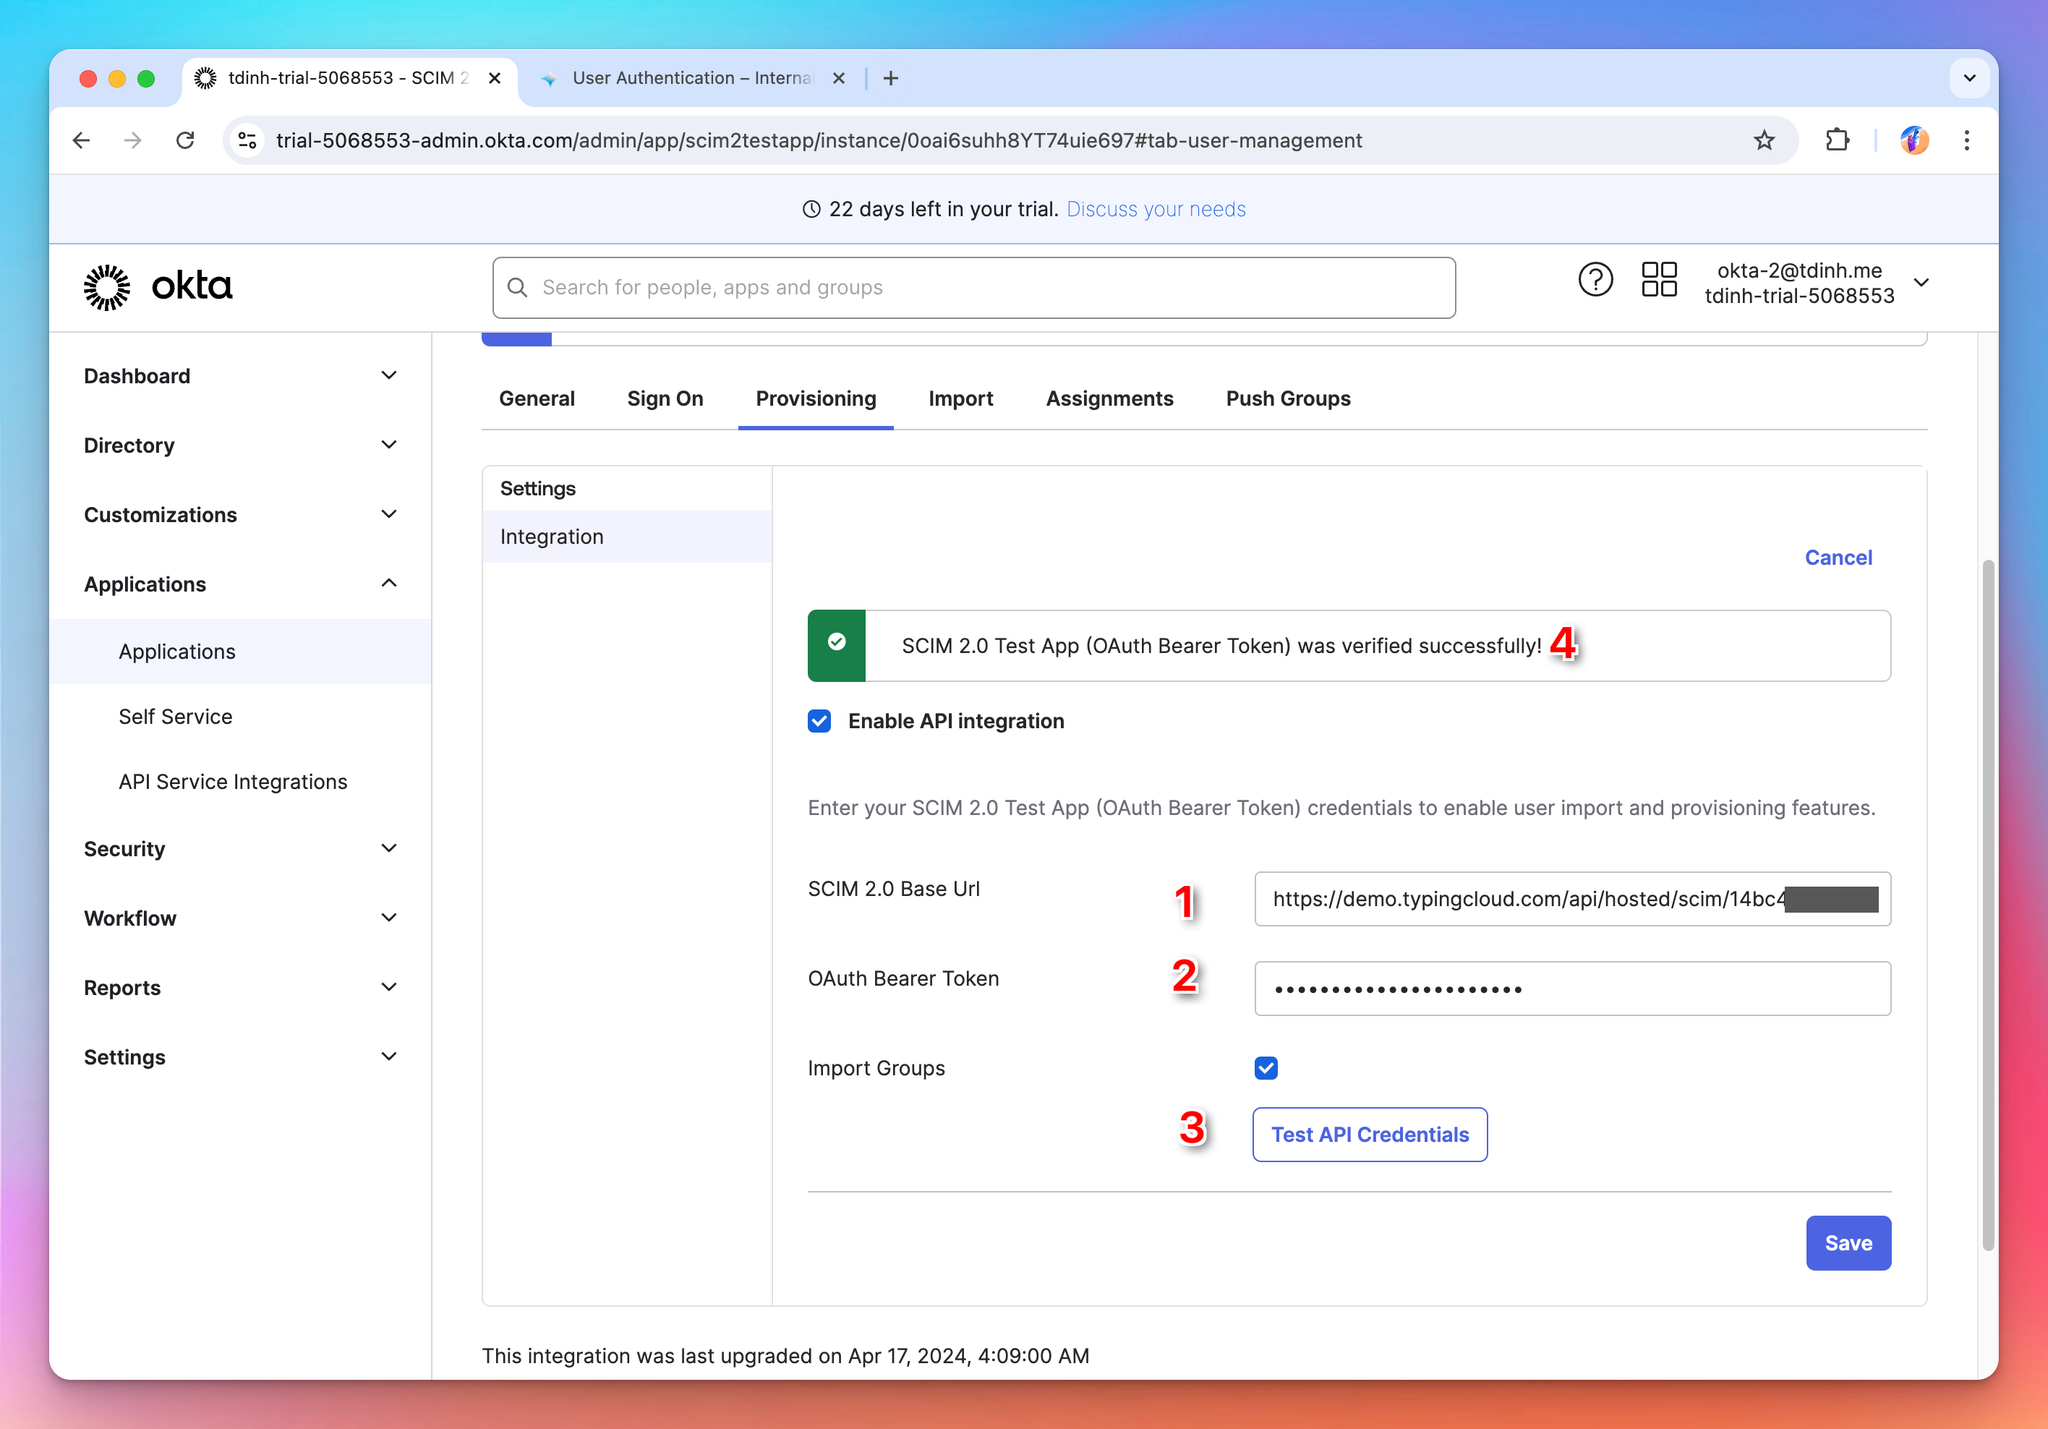This screenshot has width=2048, height=1429.
Task: Focus the Search for people, apps field
Action: (x=974, y=288)
